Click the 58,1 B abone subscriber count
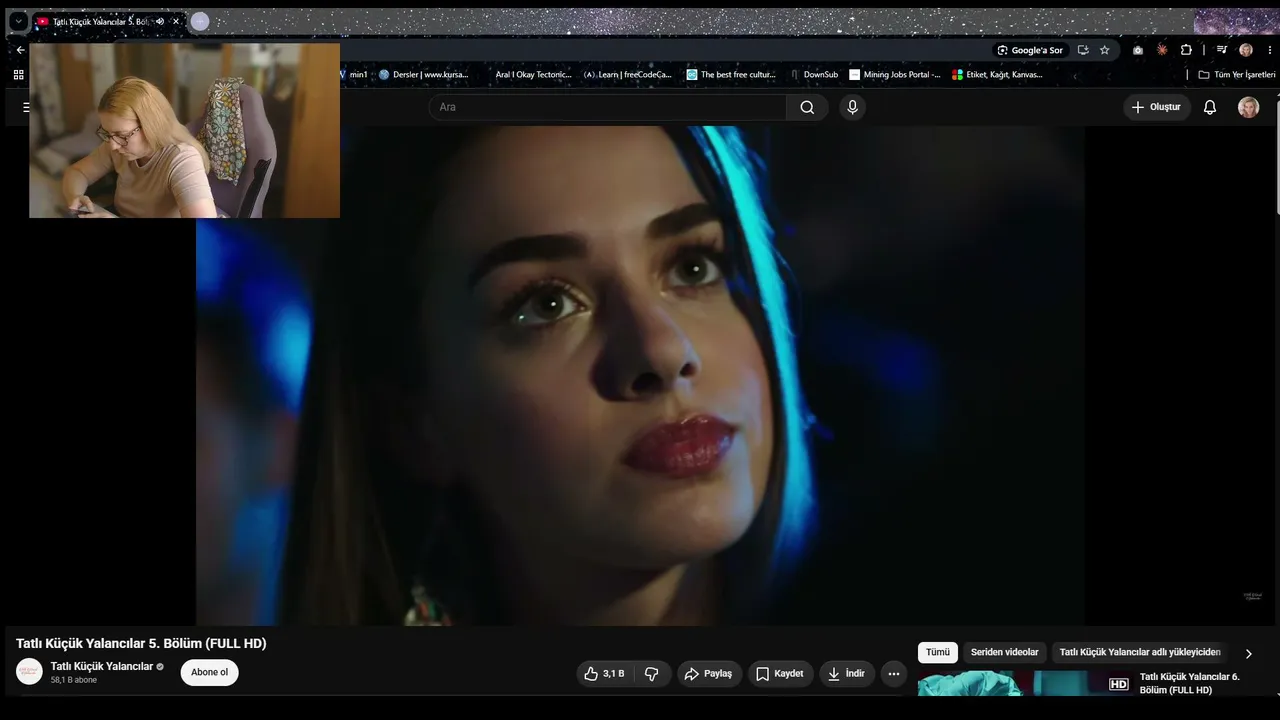The image size is (1280, 720). [x=74, y=680]
